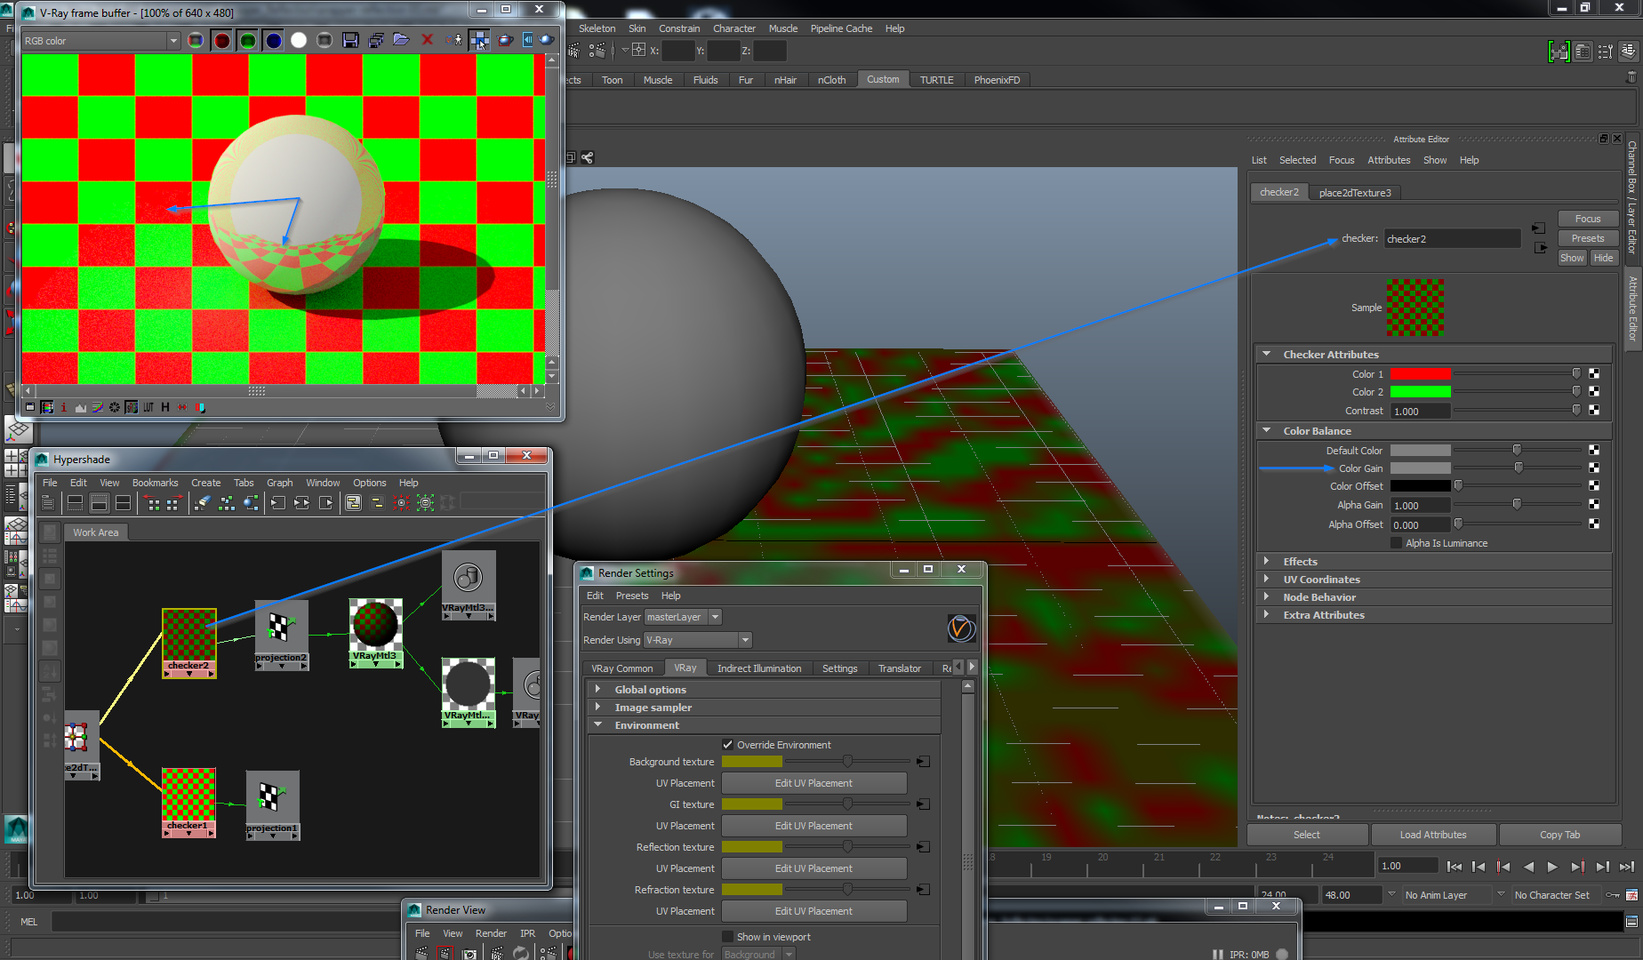The height and width of the screenshot is (960, 1643).
Task: Enable Show in viewport checkbox
Action: tap(728, 937)
